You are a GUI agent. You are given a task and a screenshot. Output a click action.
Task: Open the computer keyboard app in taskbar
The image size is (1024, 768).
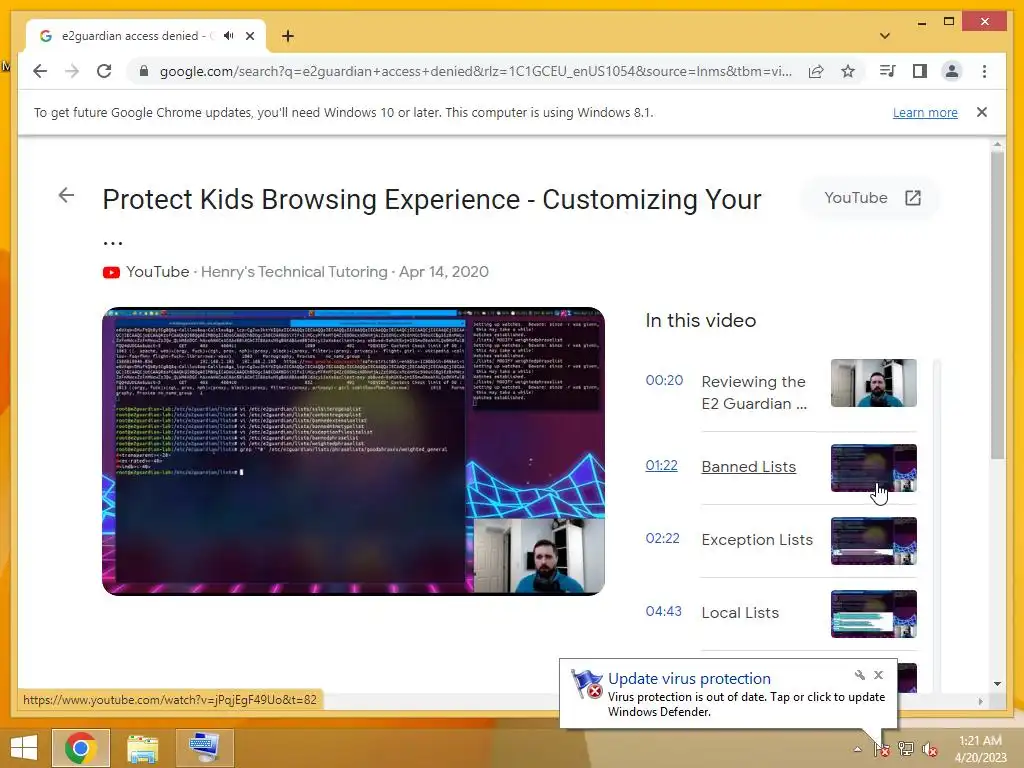(x=204, y=748)
